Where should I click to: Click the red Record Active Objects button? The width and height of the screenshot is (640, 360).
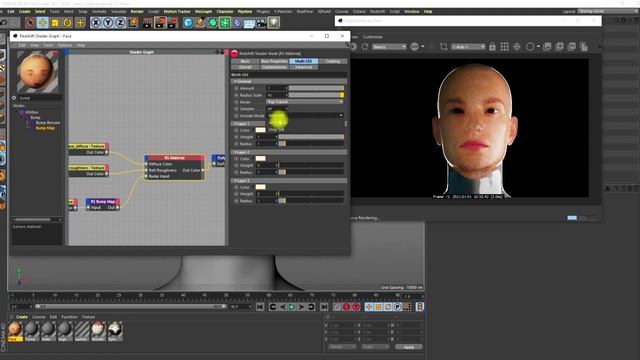point(347,307)
